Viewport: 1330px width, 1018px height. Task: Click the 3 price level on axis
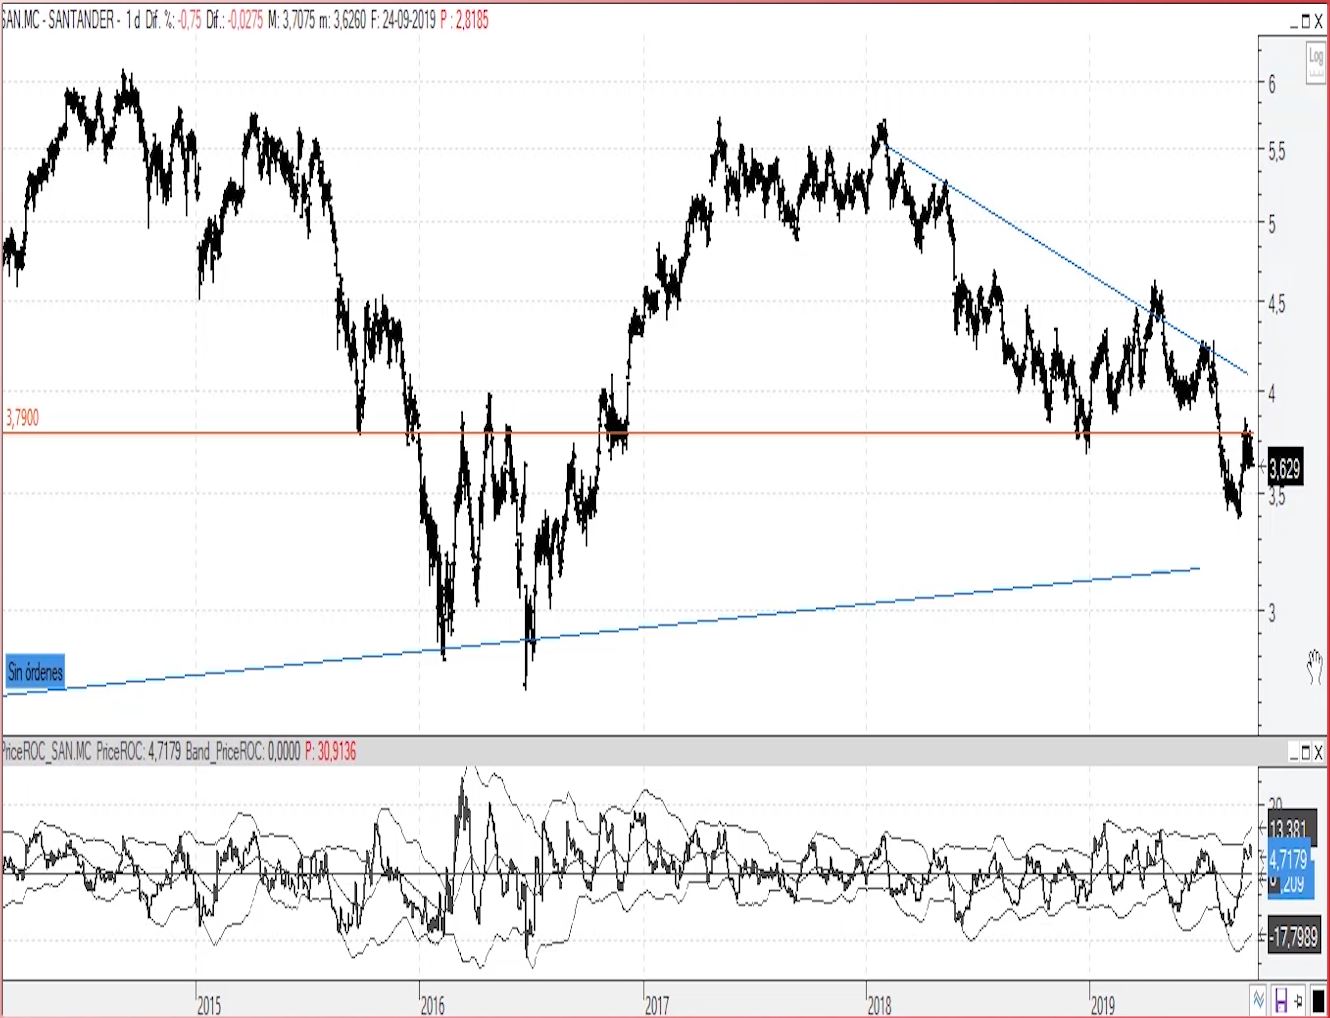click(1272, 613)
